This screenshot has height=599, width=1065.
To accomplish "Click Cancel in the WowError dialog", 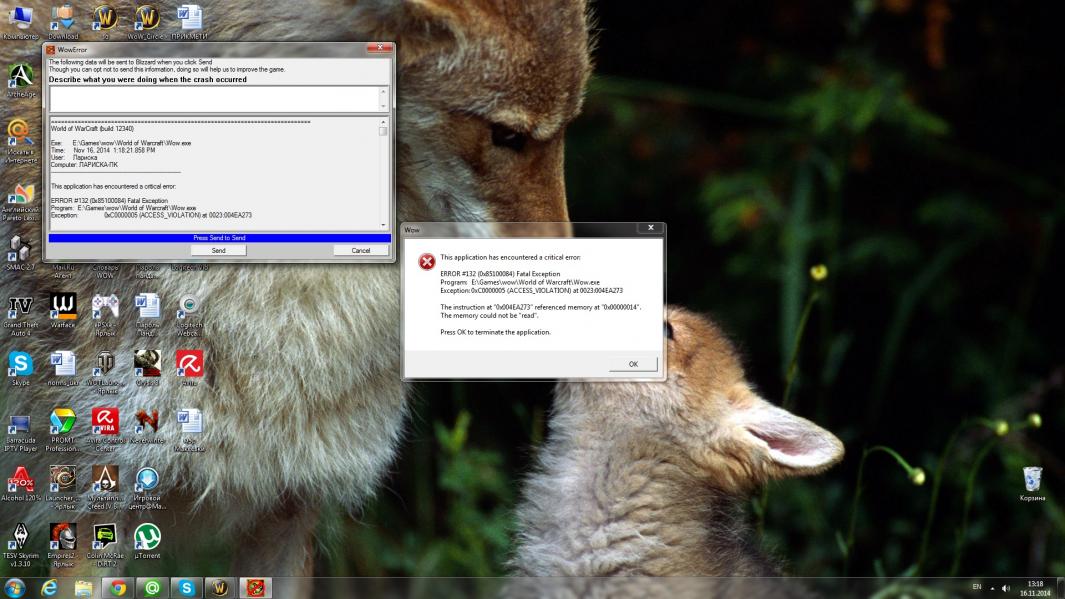I will pyautogui.click(x=360, y=251).
